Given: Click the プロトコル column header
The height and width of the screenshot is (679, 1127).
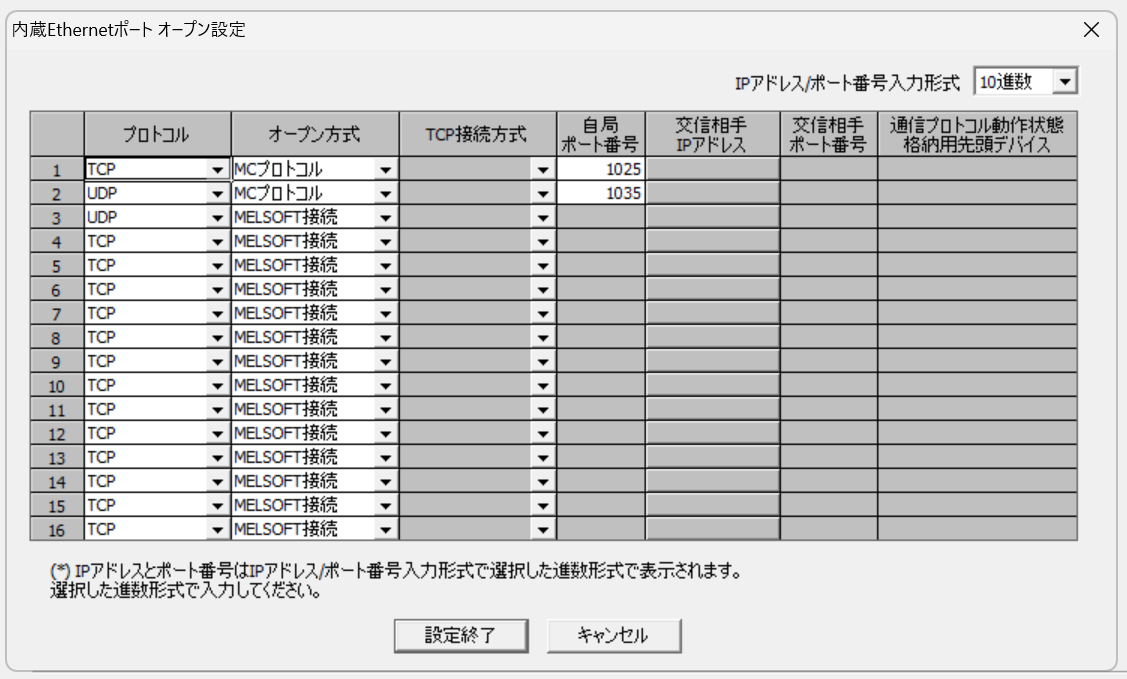Looking at the screenshot, I should click(157, 134).
